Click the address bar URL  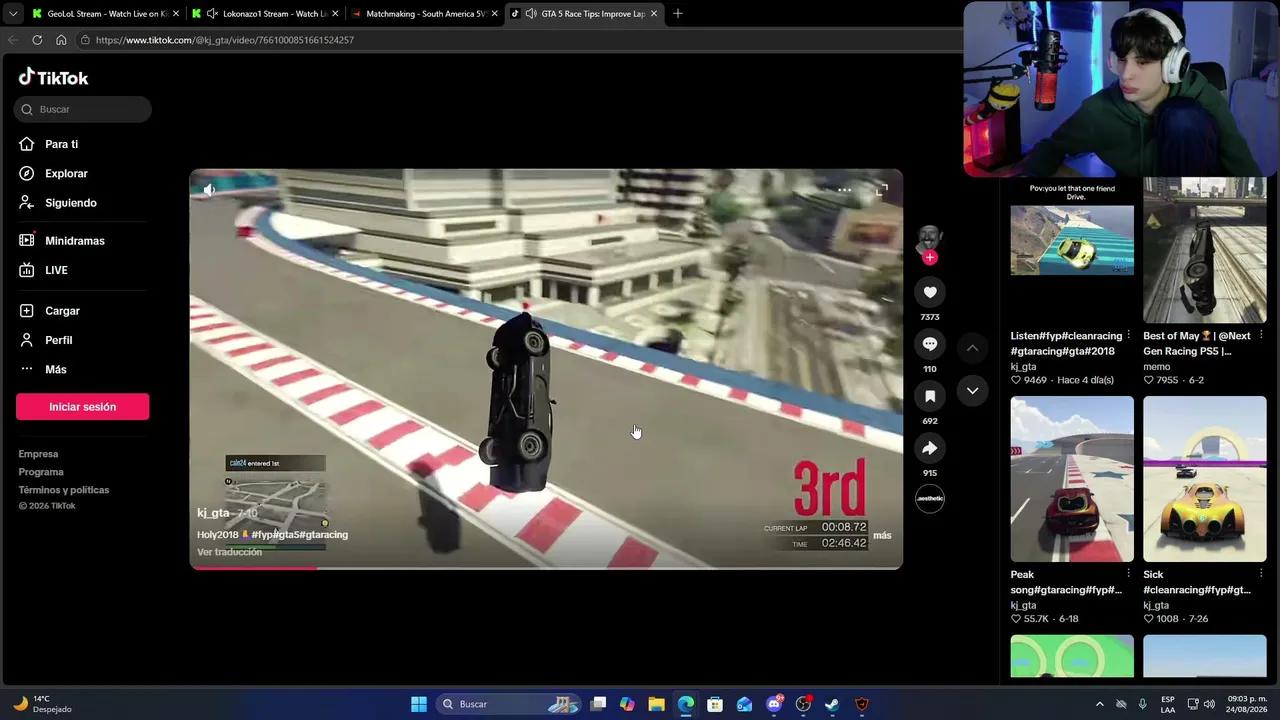point(225,40)
